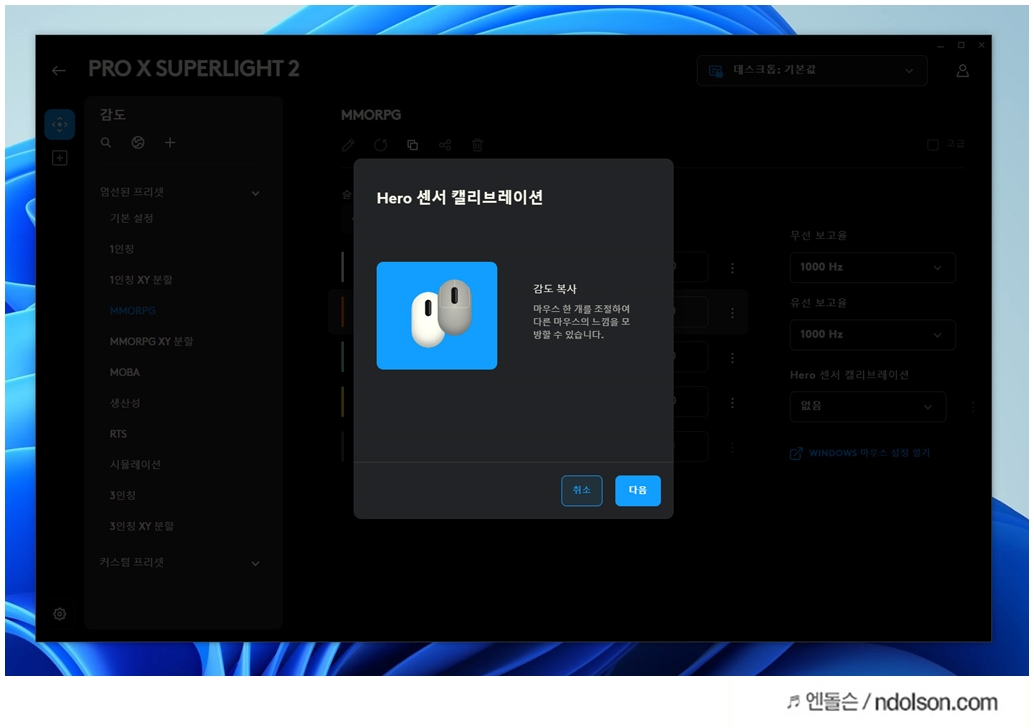This screenshot has width=1034, height=728.
Task: Collapse the 엄선된 프리셋 section
Action: pyautogui.click(x=255, y=193)
